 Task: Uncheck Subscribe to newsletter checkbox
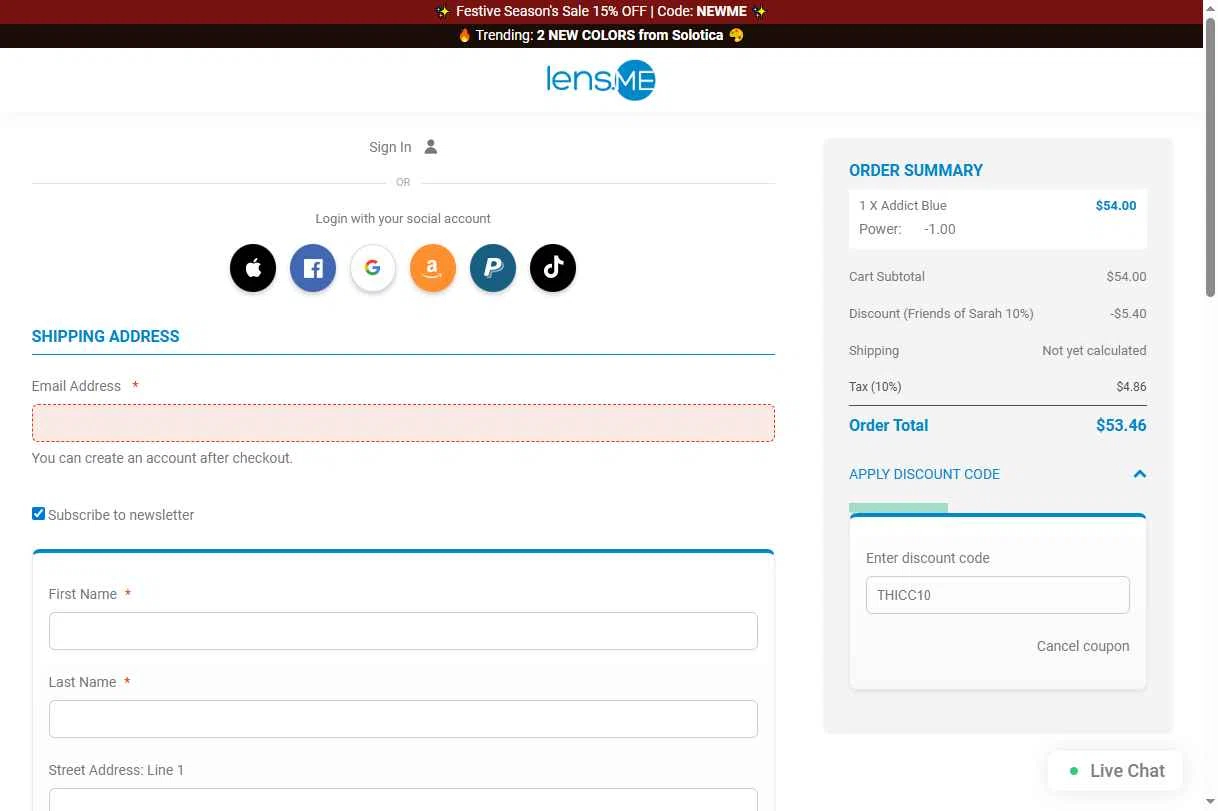pyautogui.click(x=38, y=513)
